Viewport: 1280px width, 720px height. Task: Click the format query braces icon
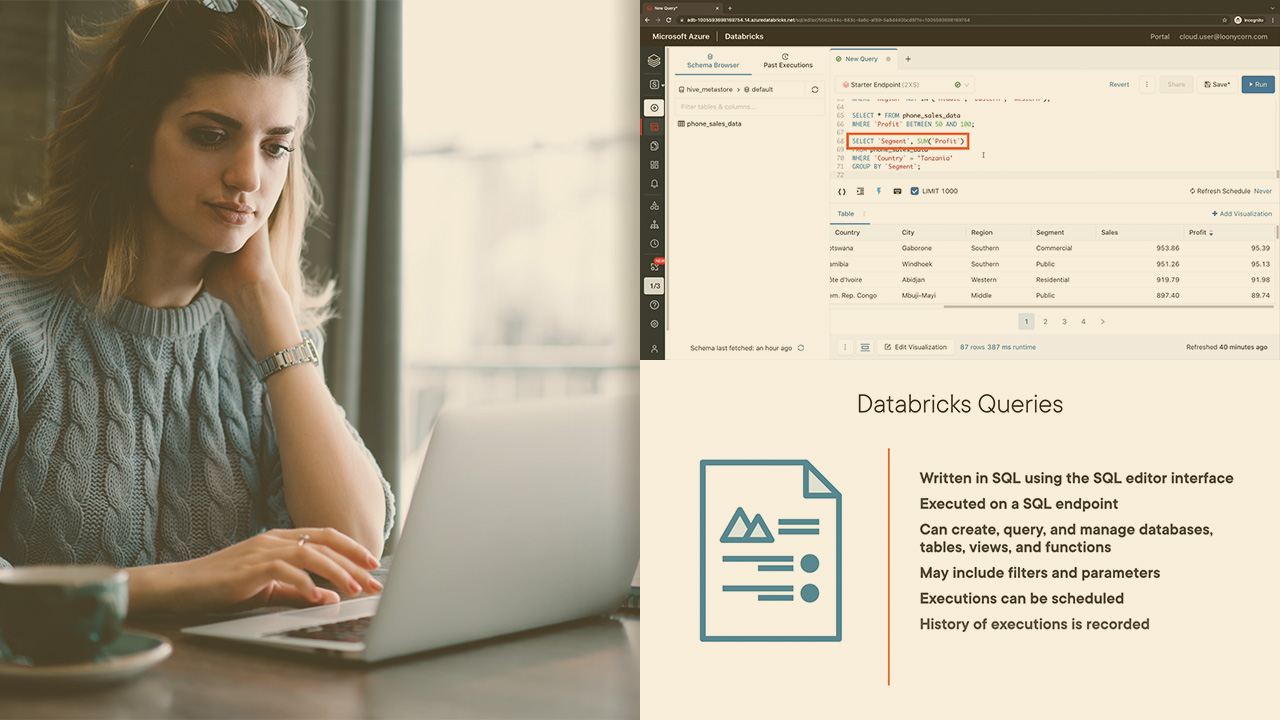[x=841, y=191]
